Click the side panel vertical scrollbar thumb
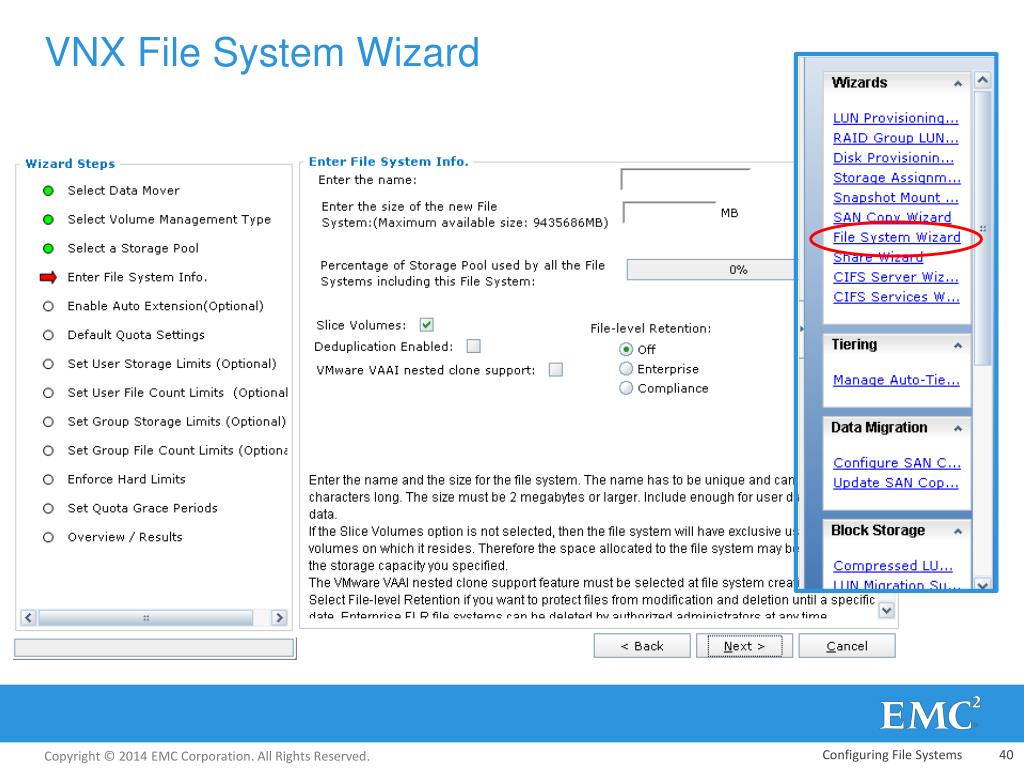The image size is (1024, 768). (983, 229)
